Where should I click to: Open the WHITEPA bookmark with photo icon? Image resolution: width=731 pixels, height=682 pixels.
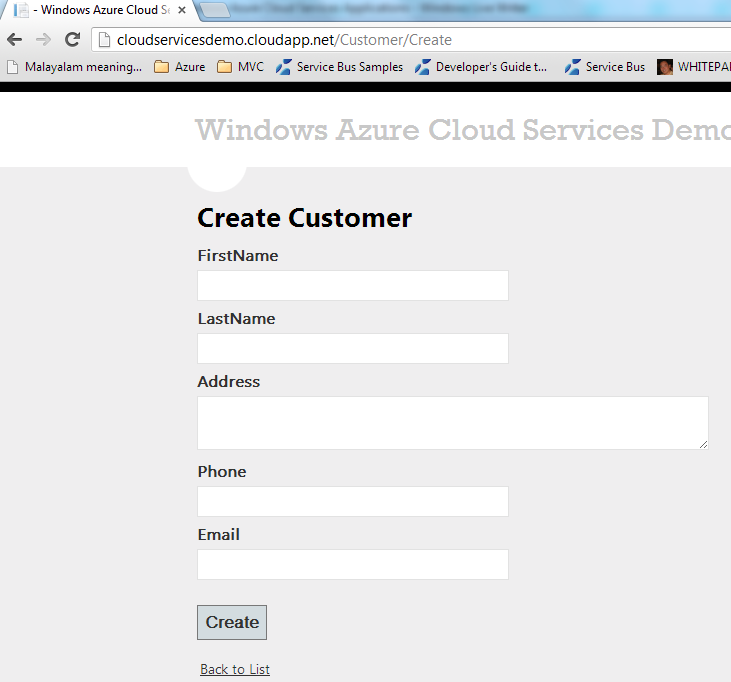coord(694,67)
